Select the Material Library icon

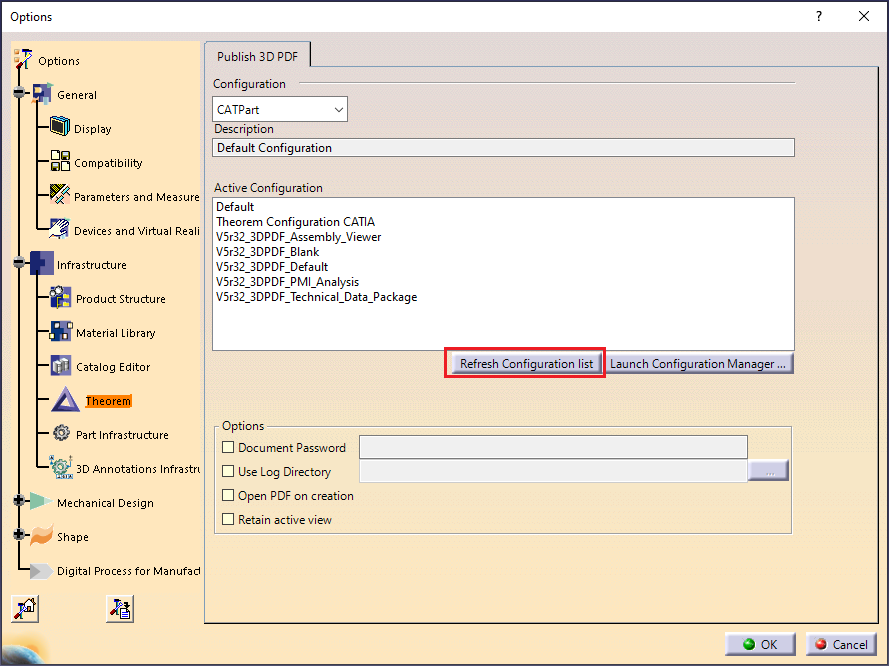[x=61, y=332]
